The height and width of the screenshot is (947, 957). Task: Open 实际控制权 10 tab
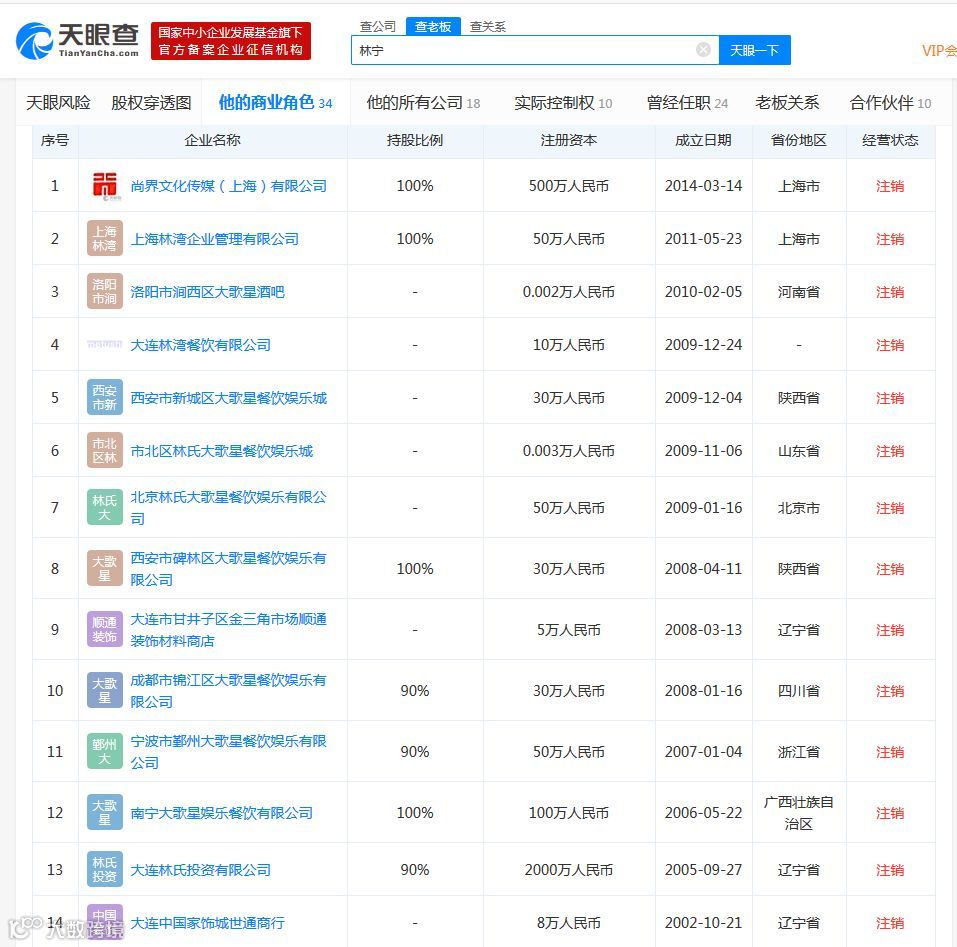[x=563, y=103]
